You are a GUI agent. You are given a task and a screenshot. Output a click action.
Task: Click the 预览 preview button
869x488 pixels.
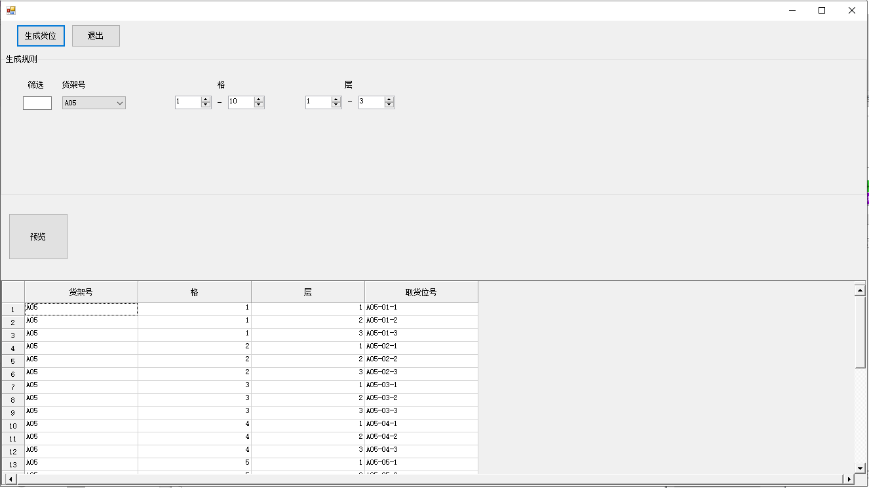(x=38, y=237)
